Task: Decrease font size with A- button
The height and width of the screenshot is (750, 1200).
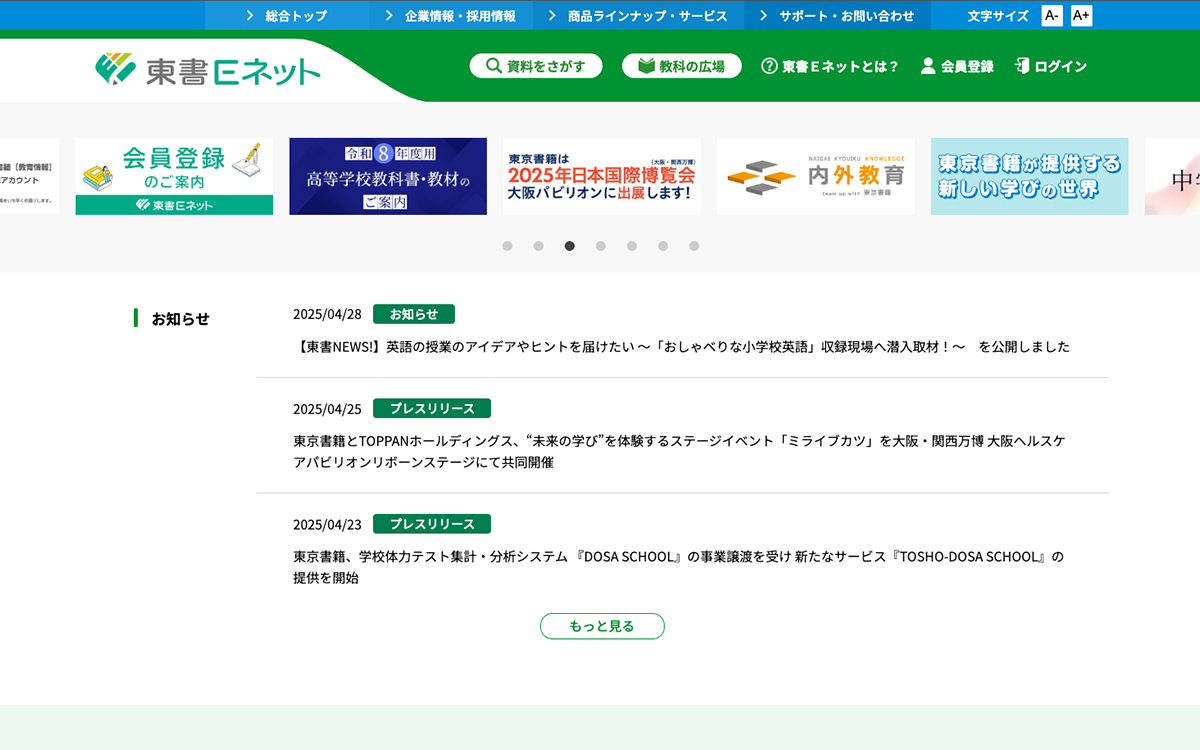Action: (x=1052, y=16)
